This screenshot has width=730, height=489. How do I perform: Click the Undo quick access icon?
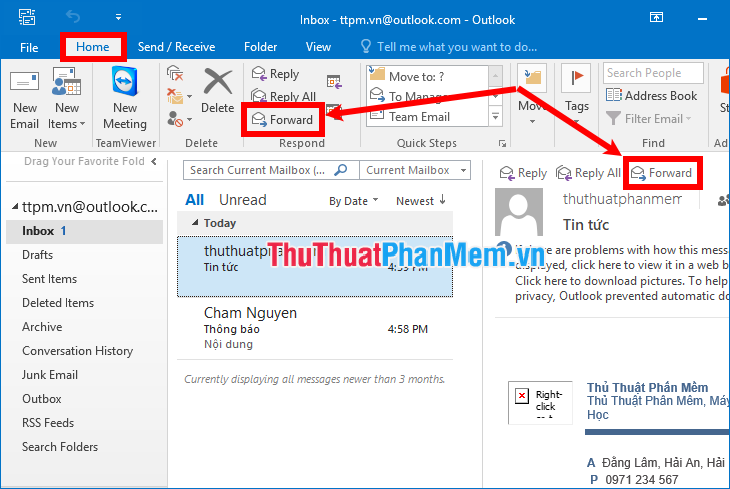click(x=73, y=17)
